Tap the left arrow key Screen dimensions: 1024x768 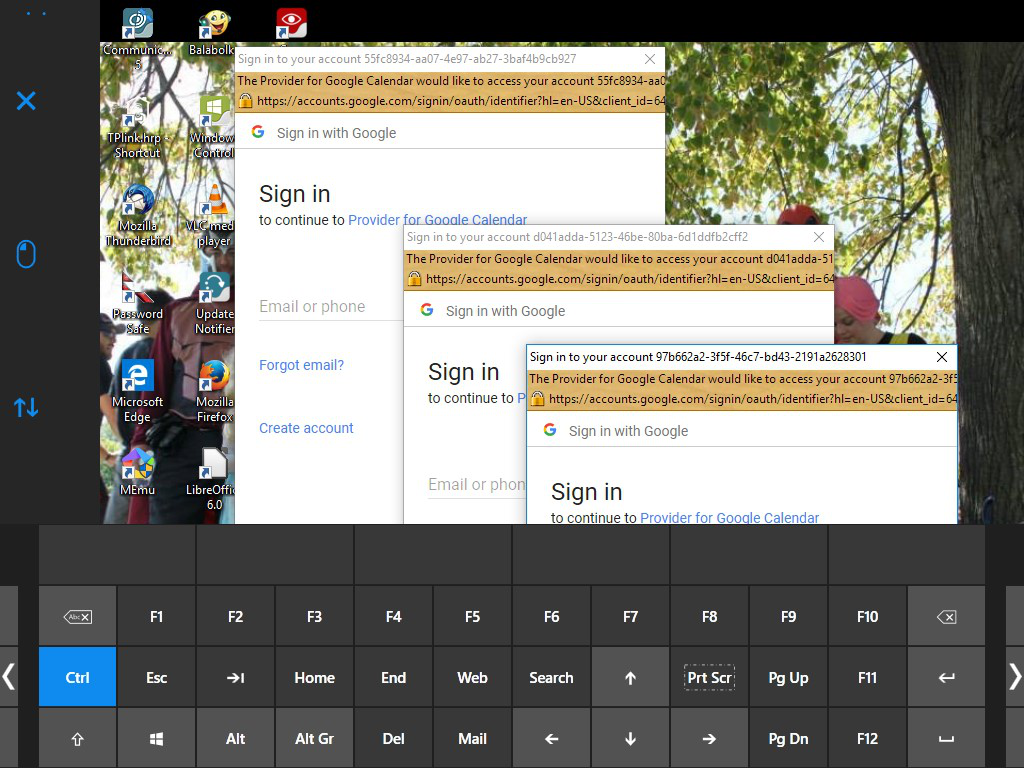click(x=551, y=739)
